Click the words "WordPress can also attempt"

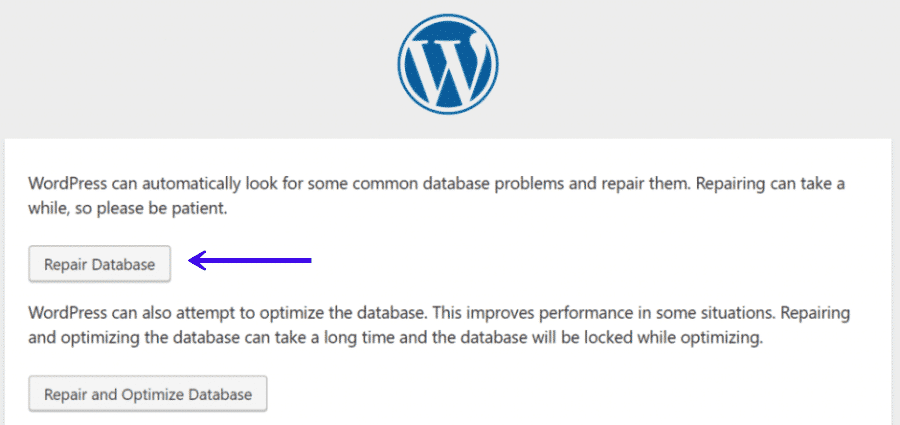click(126, 313)
